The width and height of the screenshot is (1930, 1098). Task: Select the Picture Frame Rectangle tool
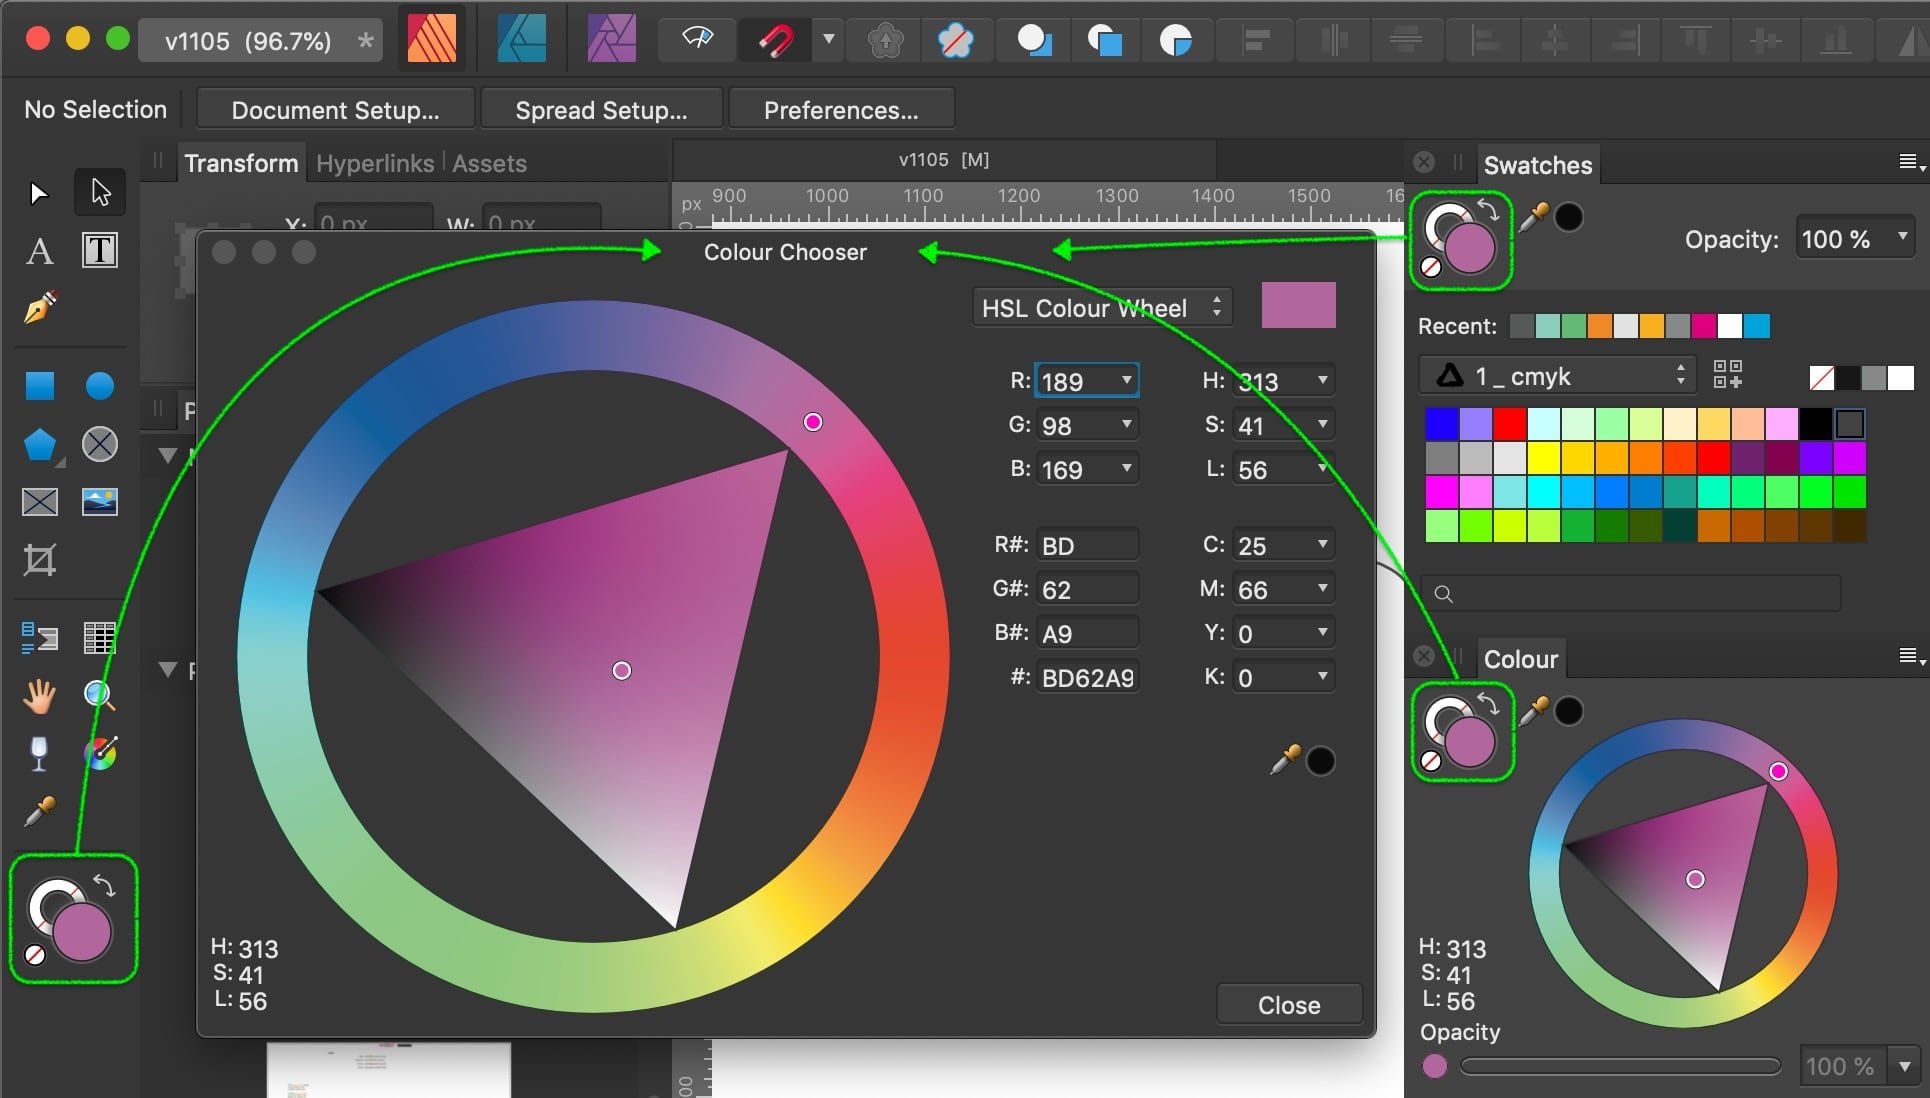coord(40,502)
